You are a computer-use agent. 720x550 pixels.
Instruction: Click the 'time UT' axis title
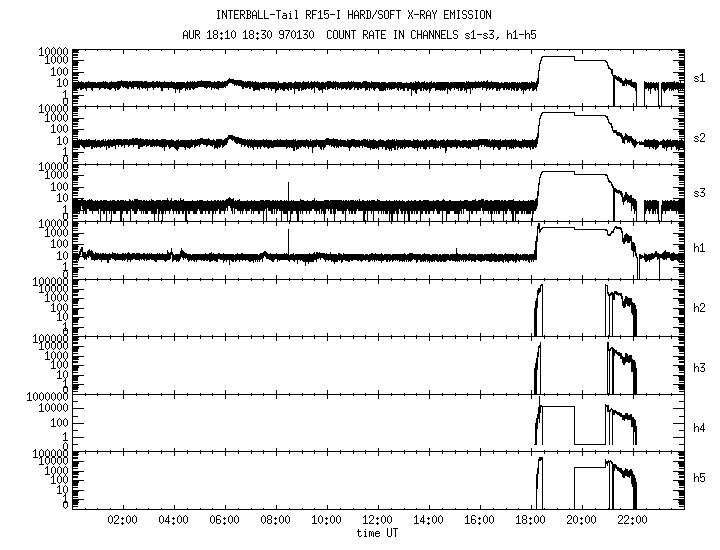378,533
